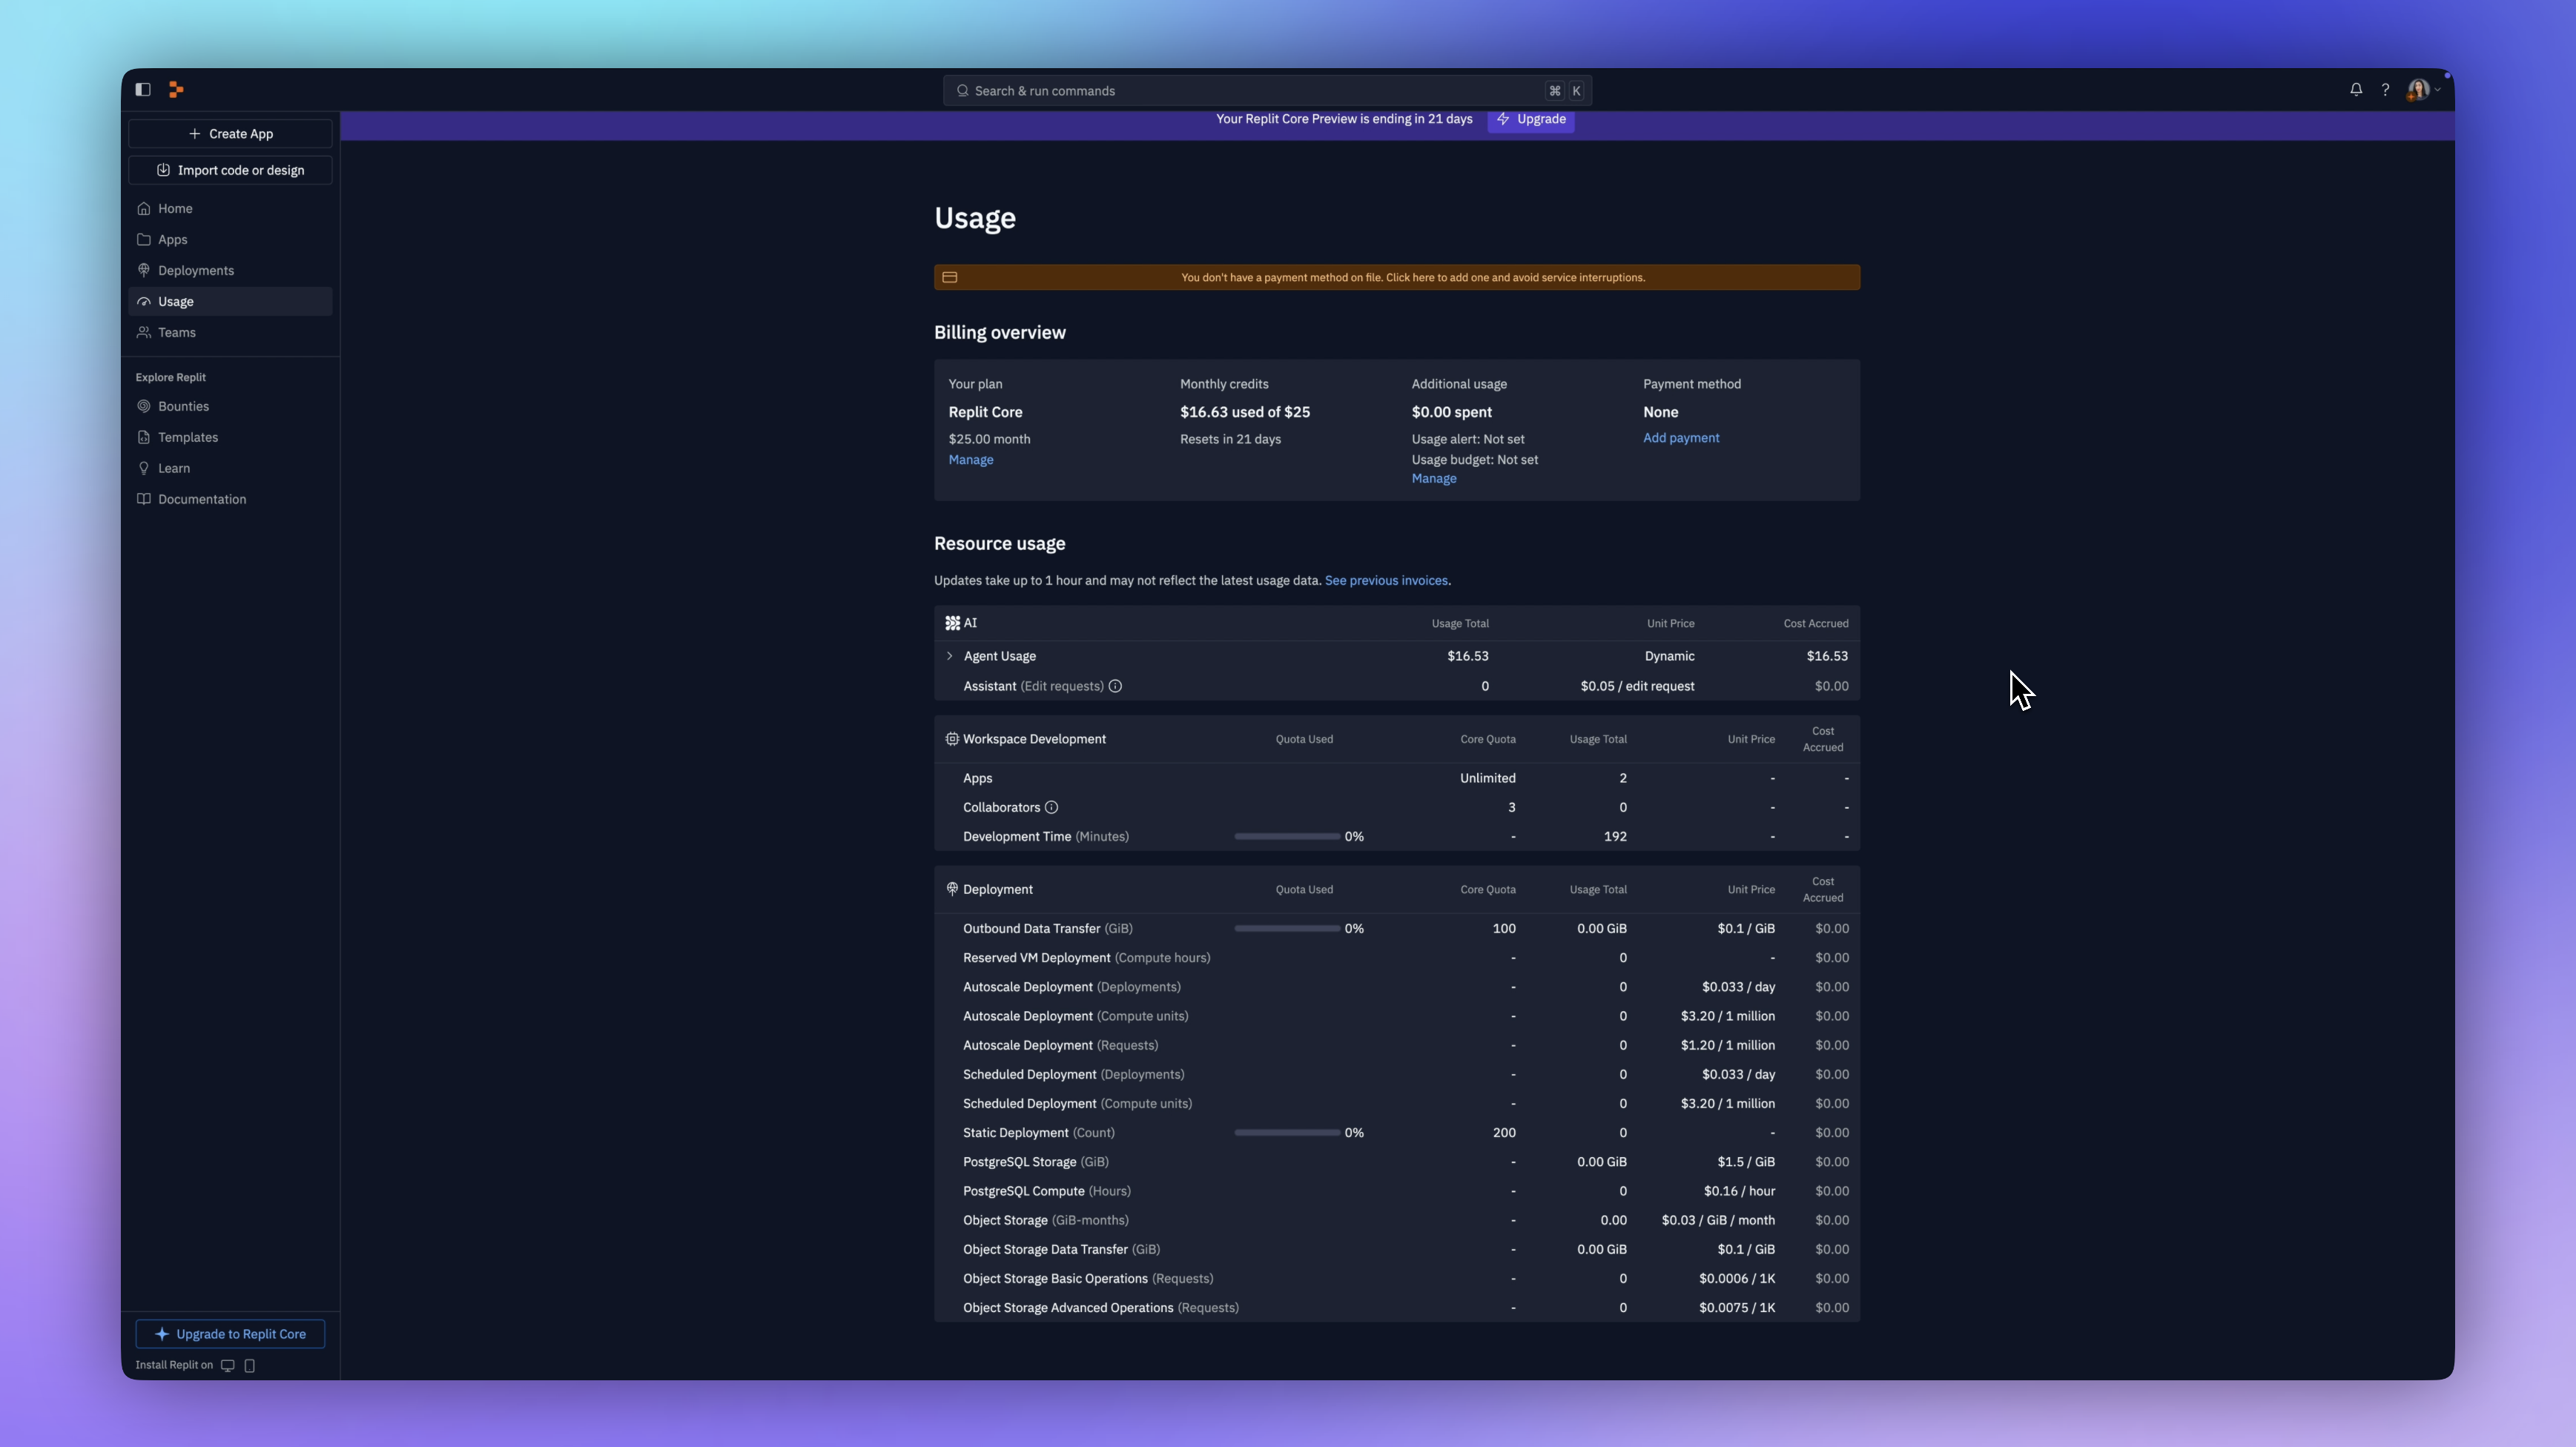Click Outbound Data Transfer quota bar
This screenshot has width=2576, height=1447.
point(1287,929)
